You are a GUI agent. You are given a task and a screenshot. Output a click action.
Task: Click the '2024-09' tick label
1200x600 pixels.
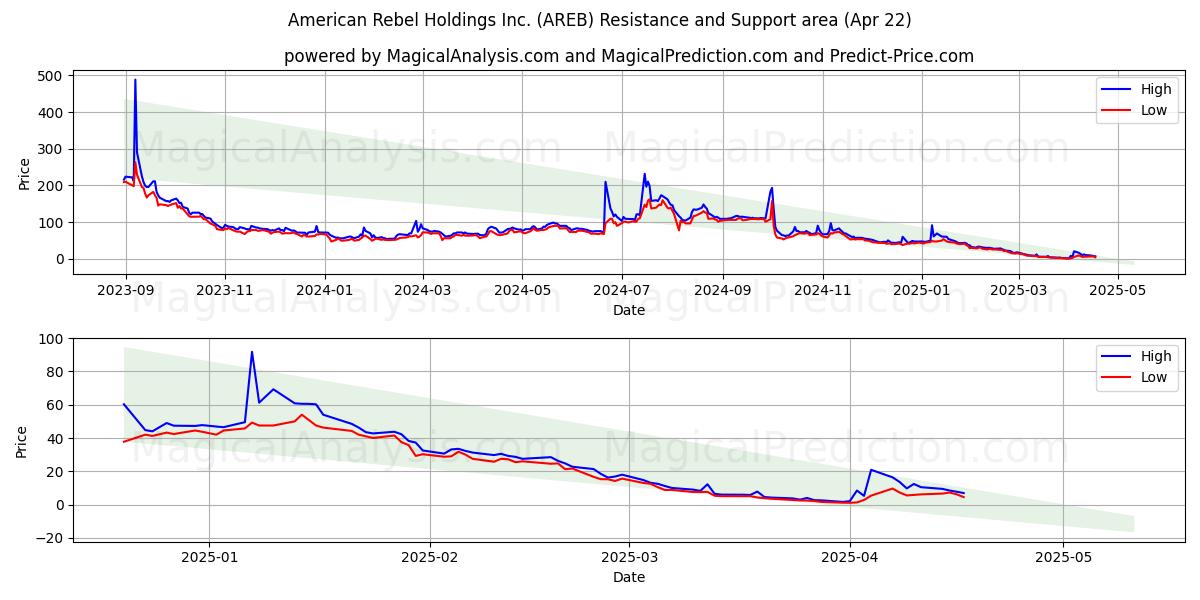[x=722, y=291]
